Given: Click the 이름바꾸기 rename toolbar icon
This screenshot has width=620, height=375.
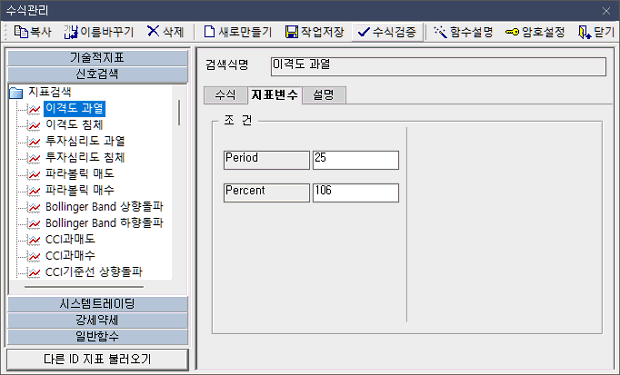Looking at the screenshot, I should (x=71, y=32).
